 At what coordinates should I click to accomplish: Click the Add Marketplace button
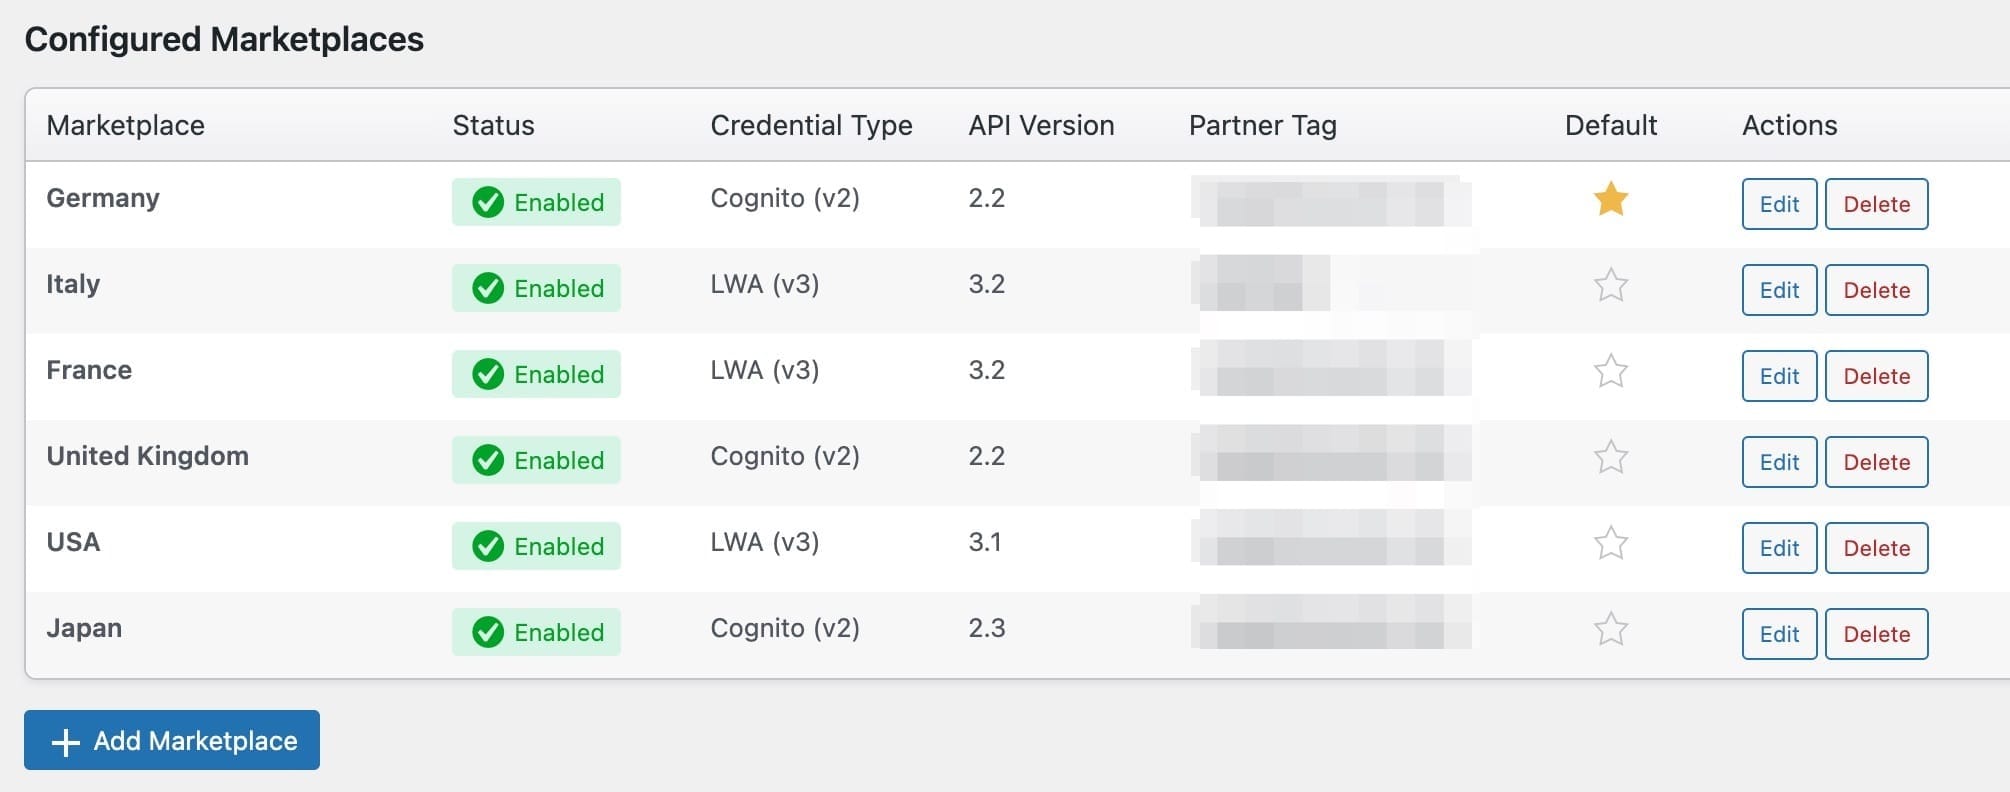171,740
